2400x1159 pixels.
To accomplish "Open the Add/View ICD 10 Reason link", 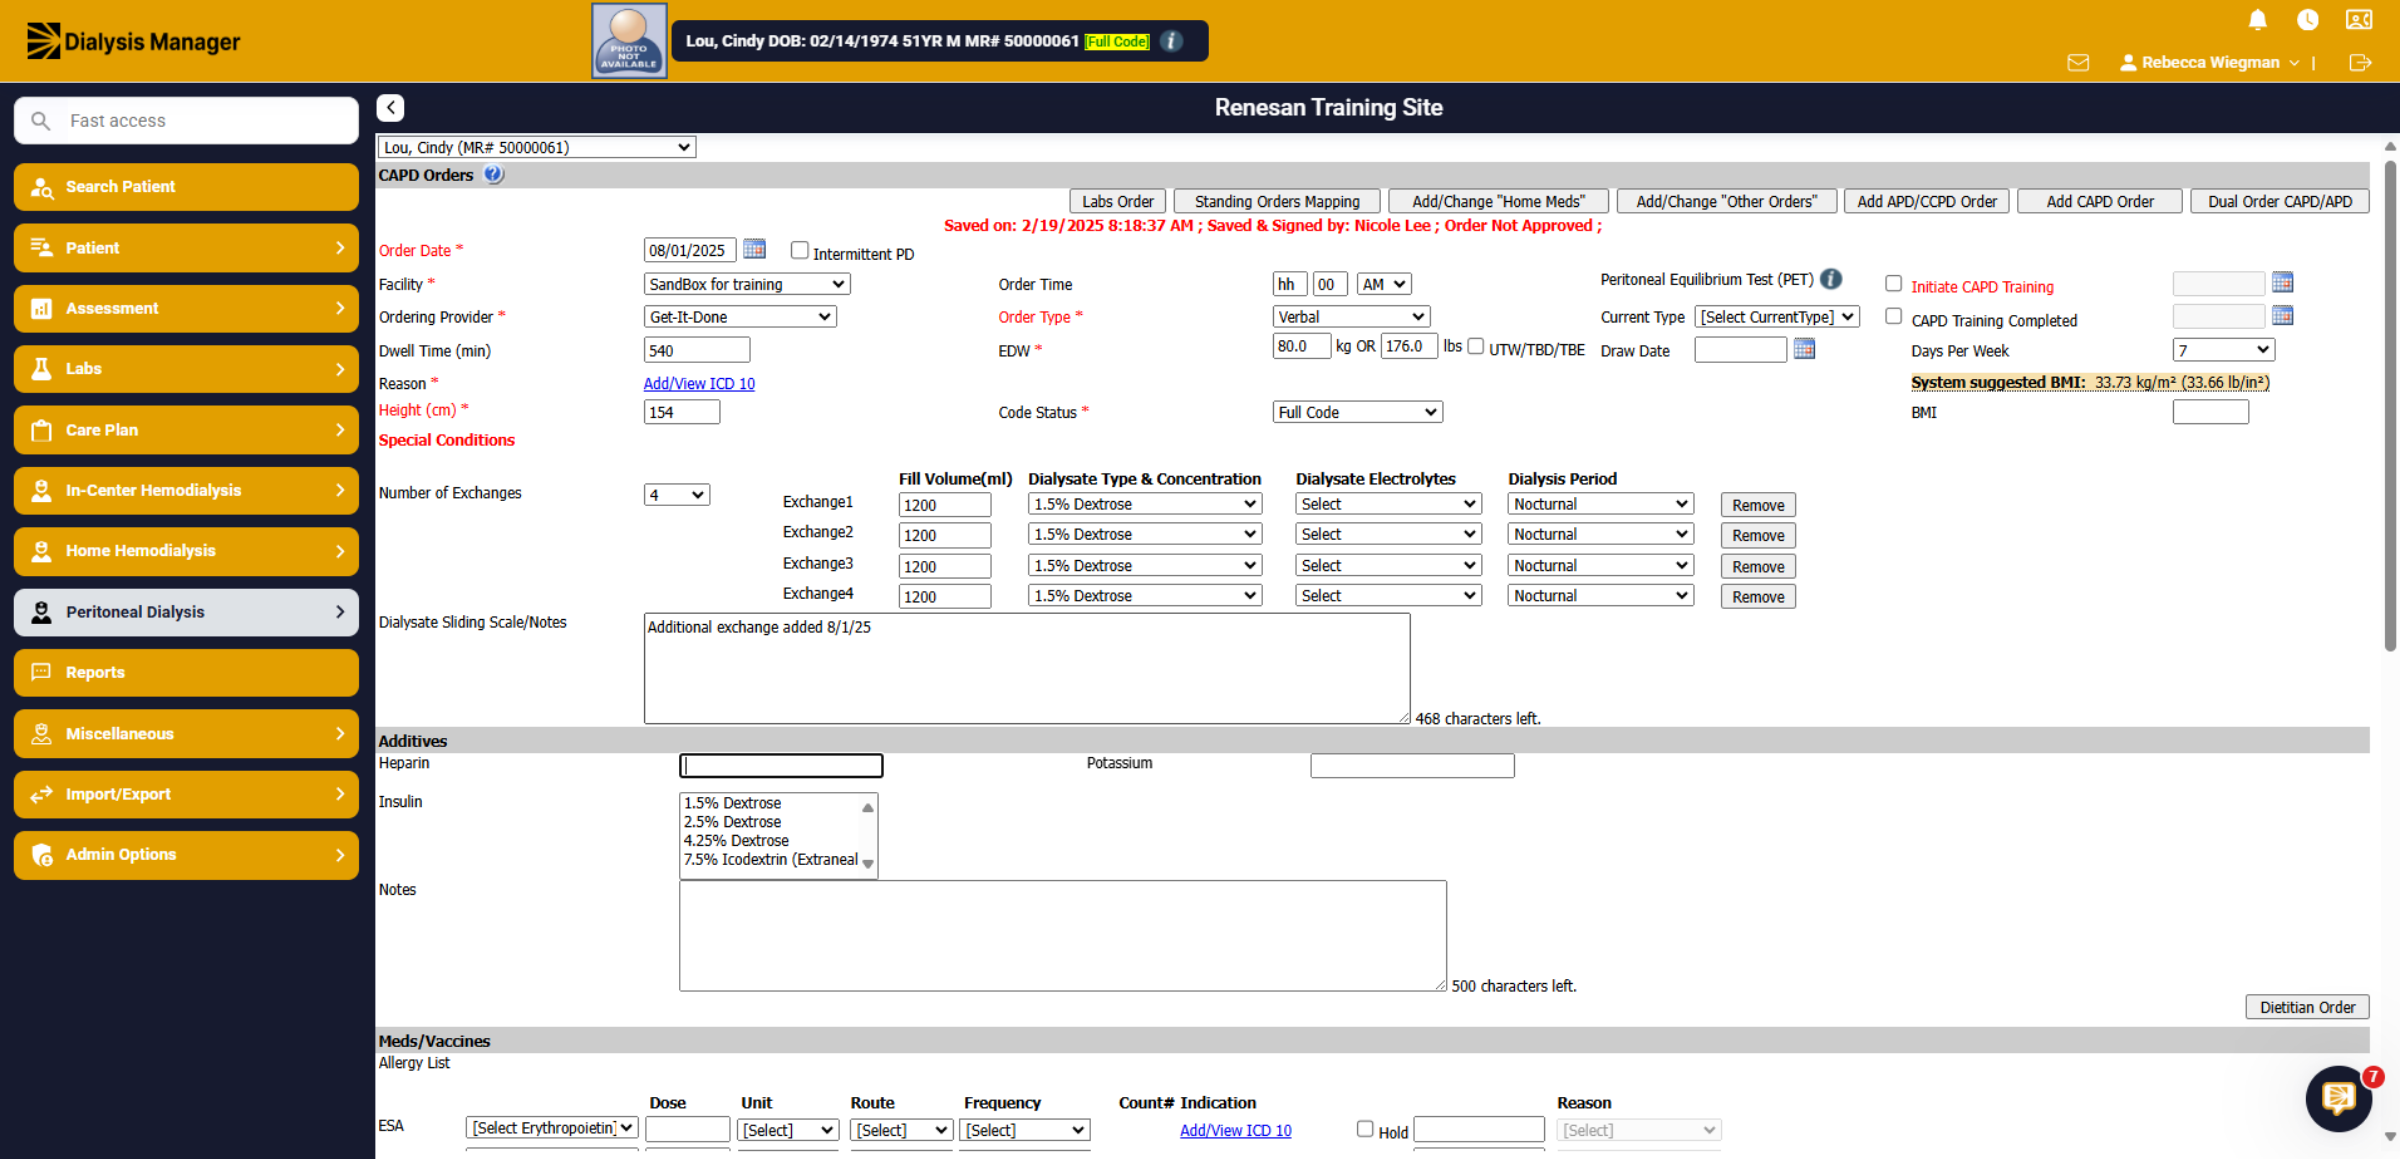I will [x=699, y=383].
